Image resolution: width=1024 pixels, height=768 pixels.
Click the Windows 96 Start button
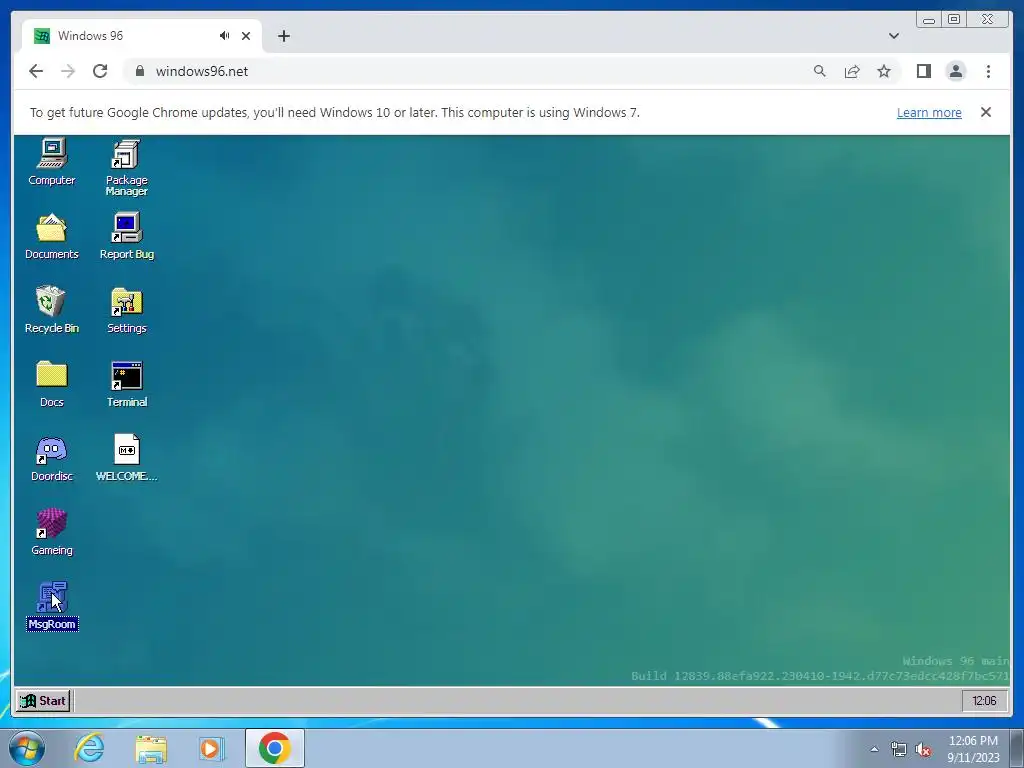tap(43, 701)
